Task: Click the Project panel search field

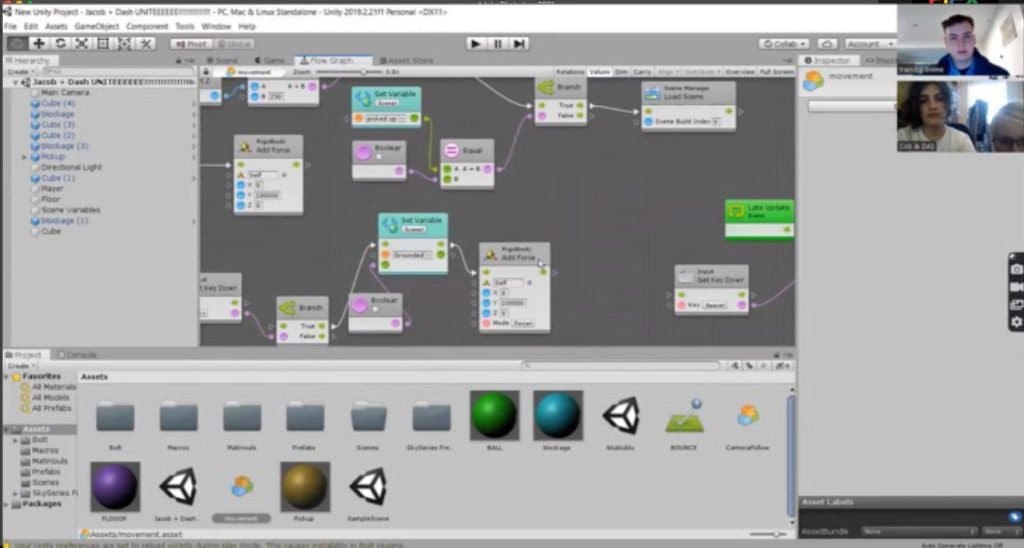Action: tap(620, 366)
